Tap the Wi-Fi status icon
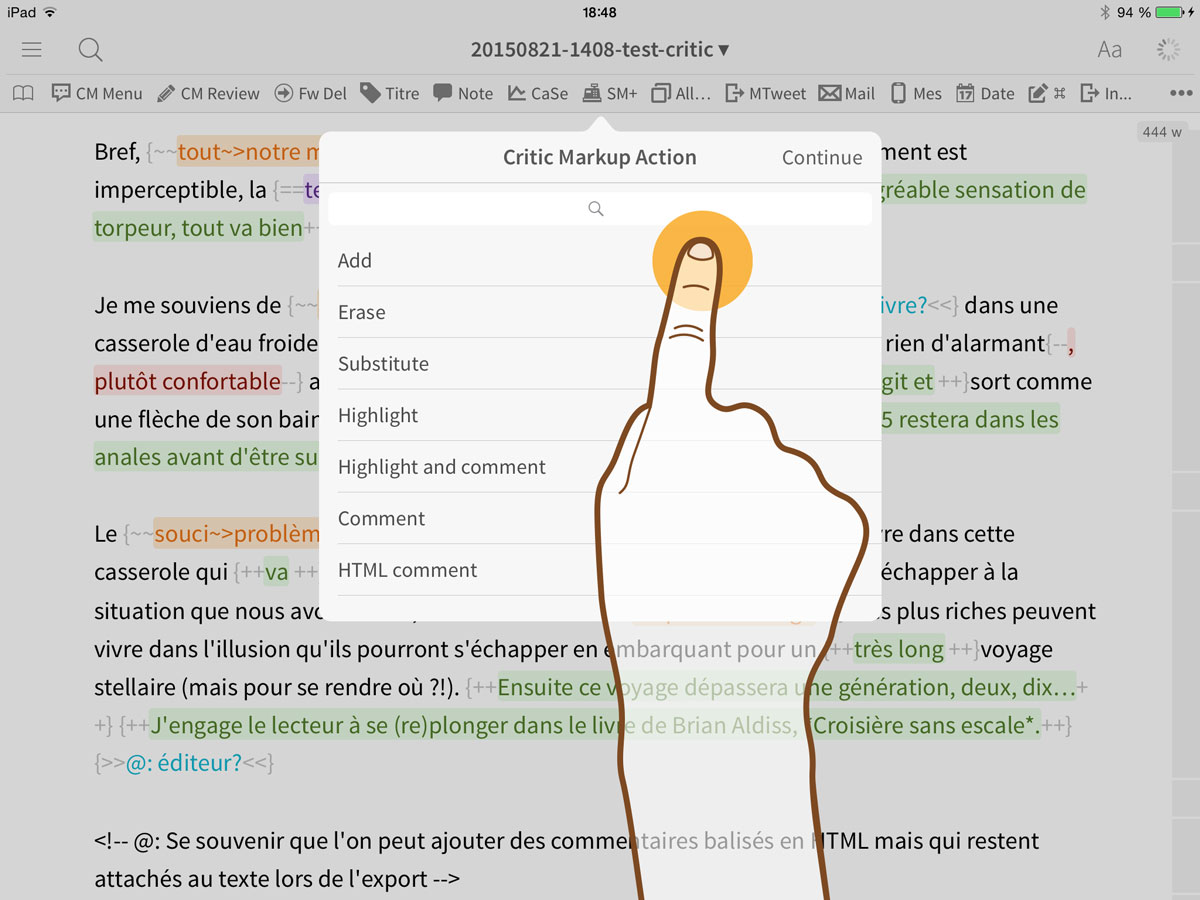This screenshot has height=900, width=1200. pyautogui.click(x=50, y=12)
